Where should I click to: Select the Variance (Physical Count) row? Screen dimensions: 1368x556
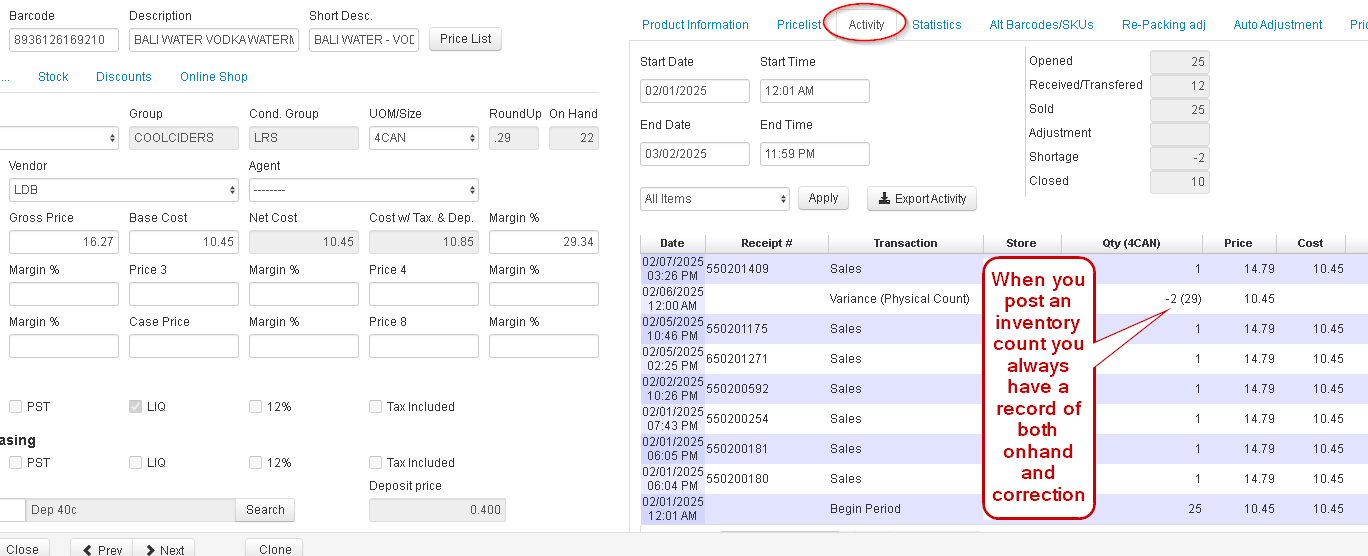coord(1004,299)
